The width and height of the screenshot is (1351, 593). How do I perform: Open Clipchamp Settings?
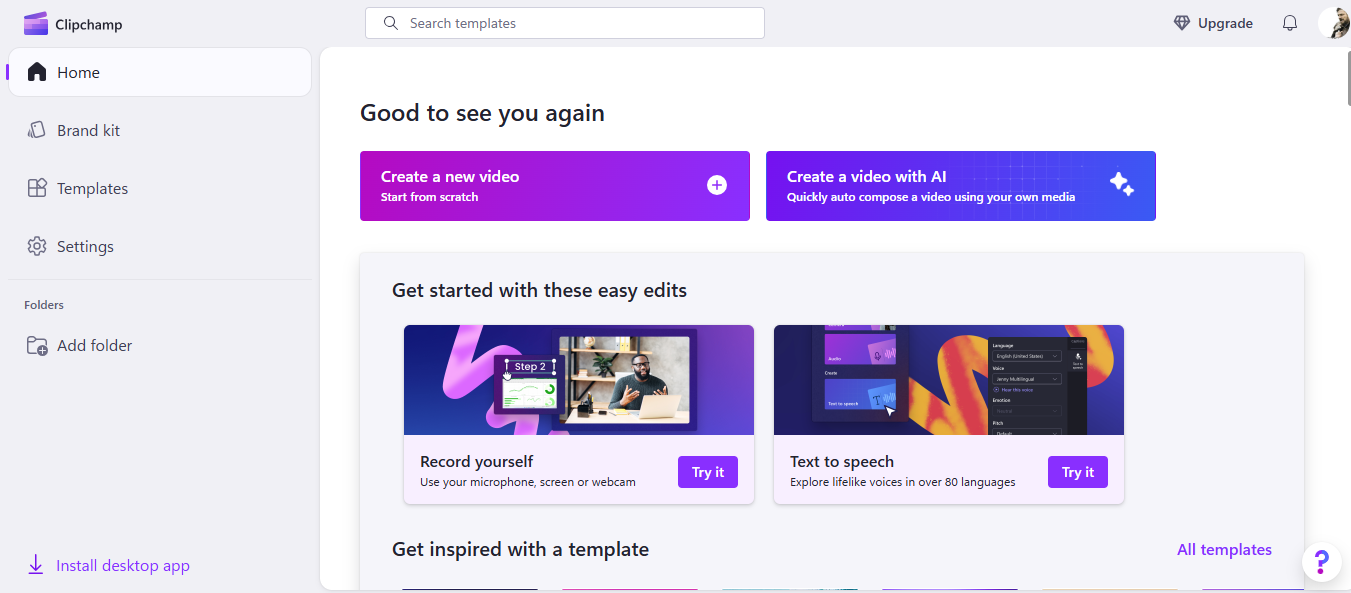point(85,246)
